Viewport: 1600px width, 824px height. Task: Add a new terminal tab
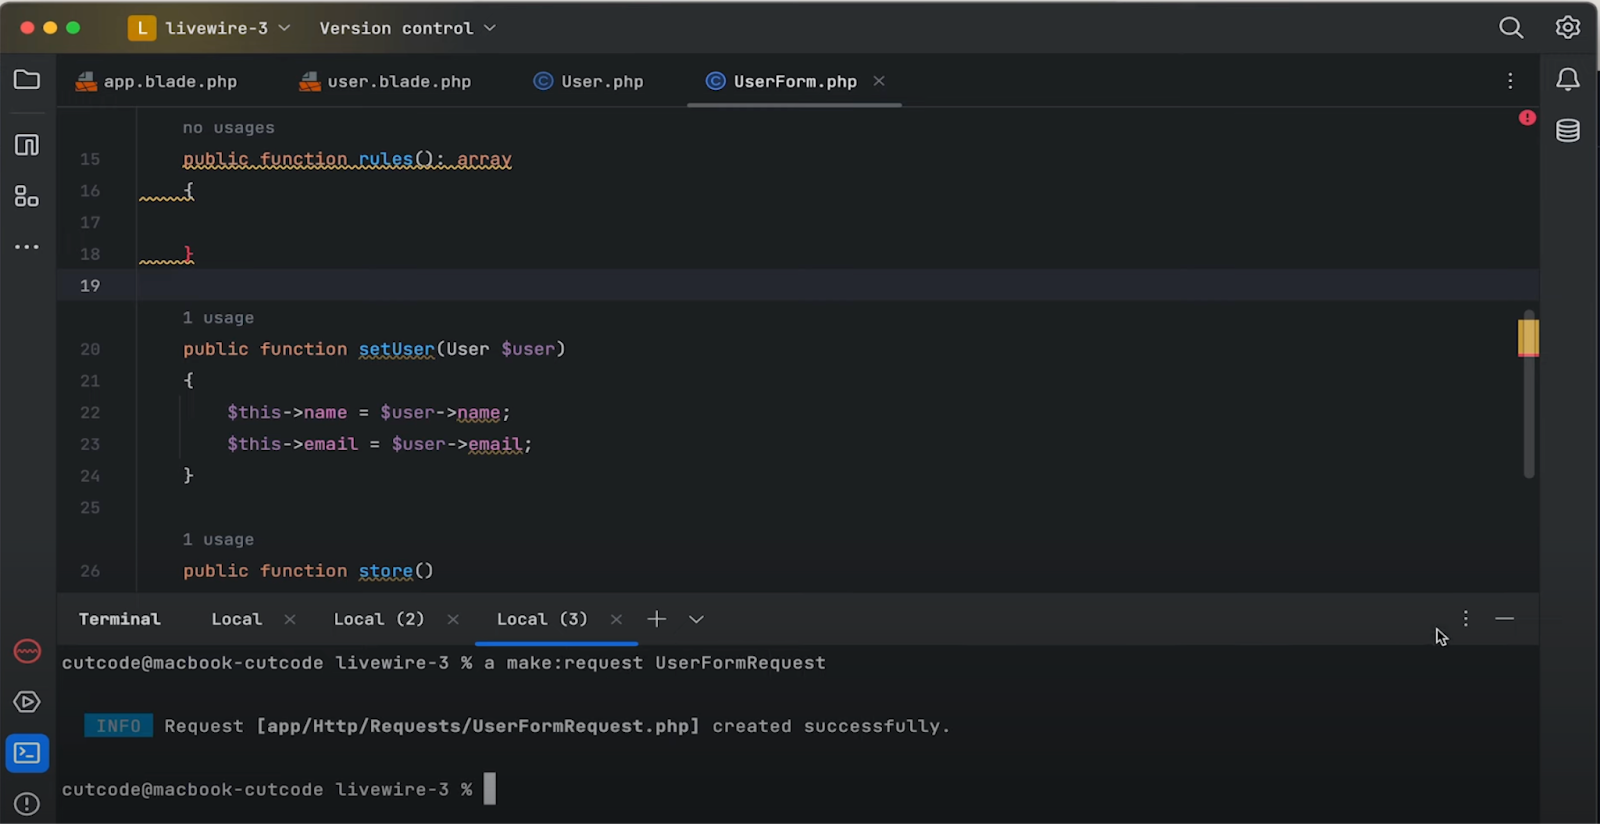coord(656,619)
